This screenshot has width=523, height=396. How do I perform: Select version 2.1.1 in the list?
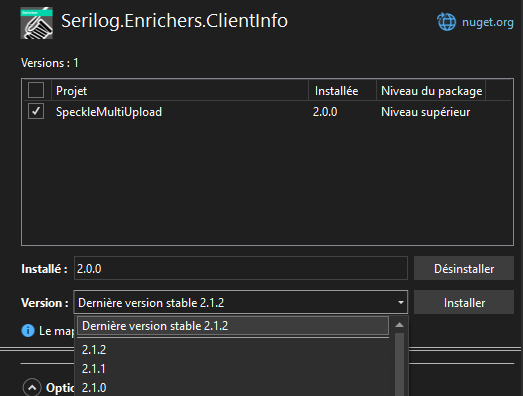click(232, 369)
